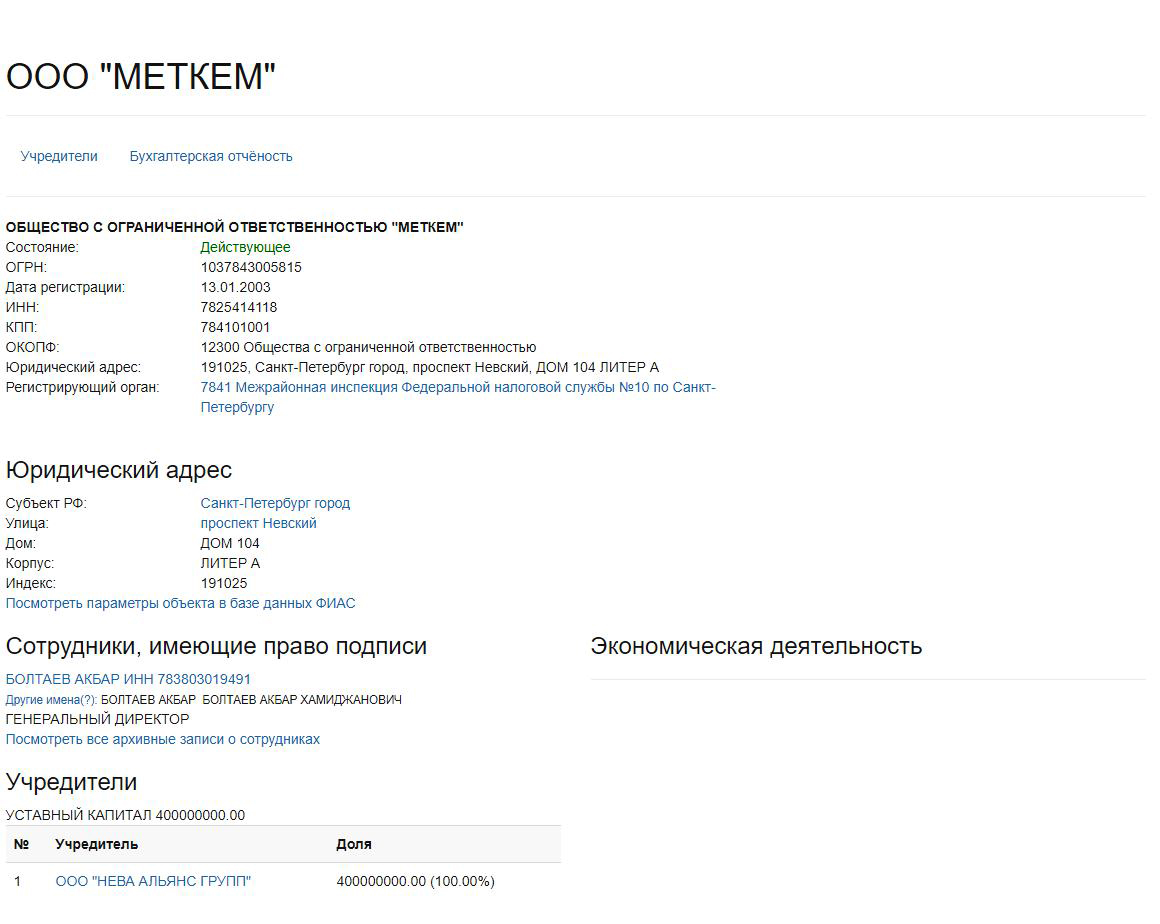
Task: Click the ОГРН number 1037843005815
Action: coord(251,267)
